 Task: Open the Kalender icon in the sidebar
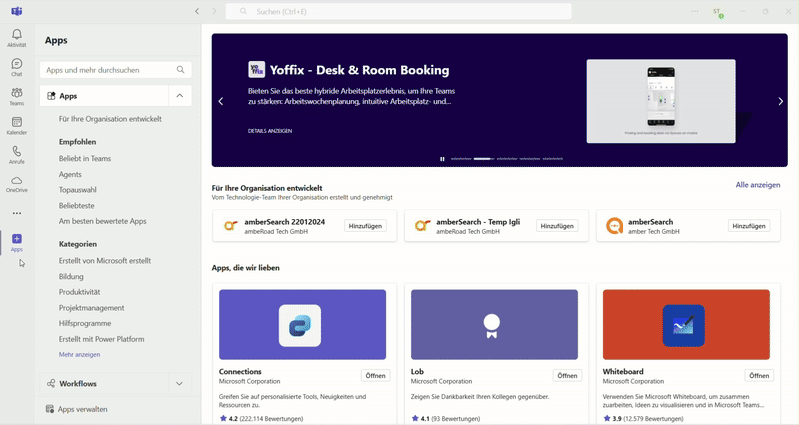(17, 126)
